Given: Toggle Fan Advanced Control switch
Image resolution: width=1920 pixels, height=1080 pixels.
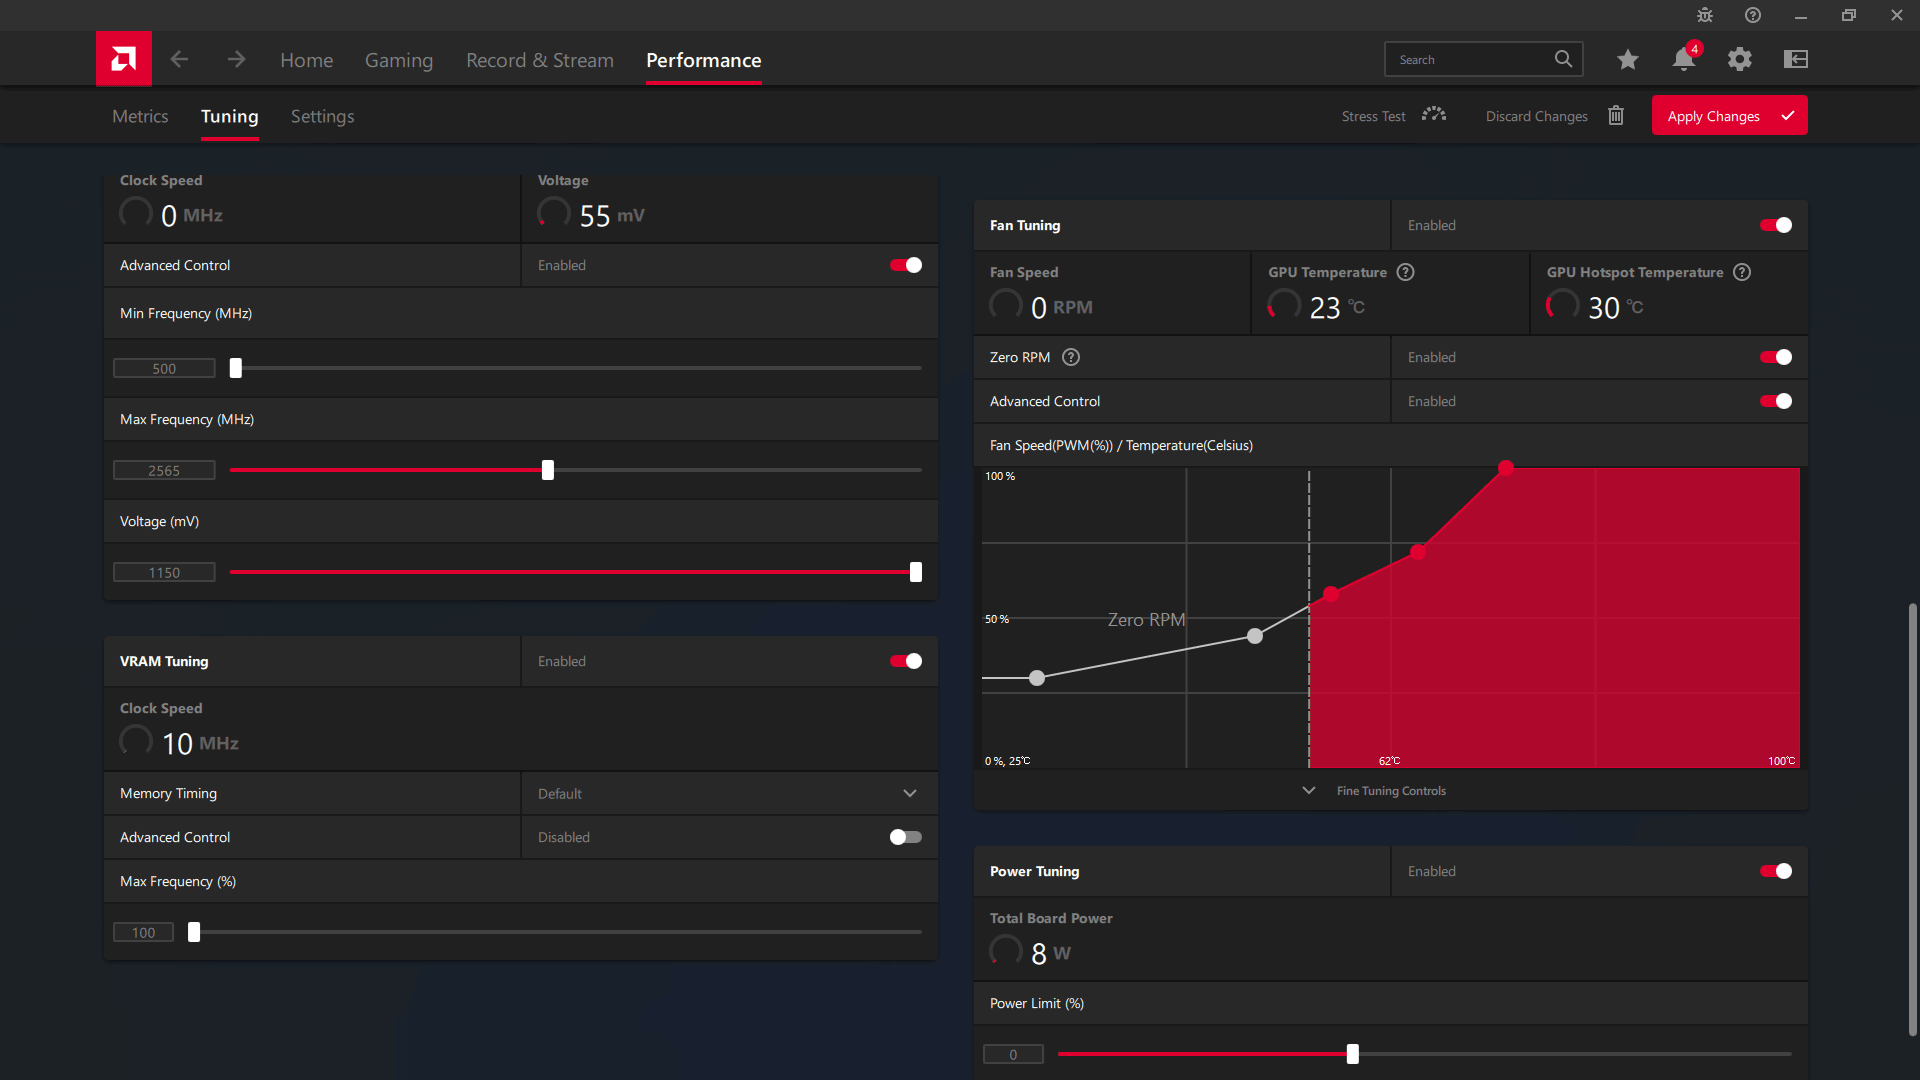Looking at the screenshot, I should click(x=1776, y=401).
